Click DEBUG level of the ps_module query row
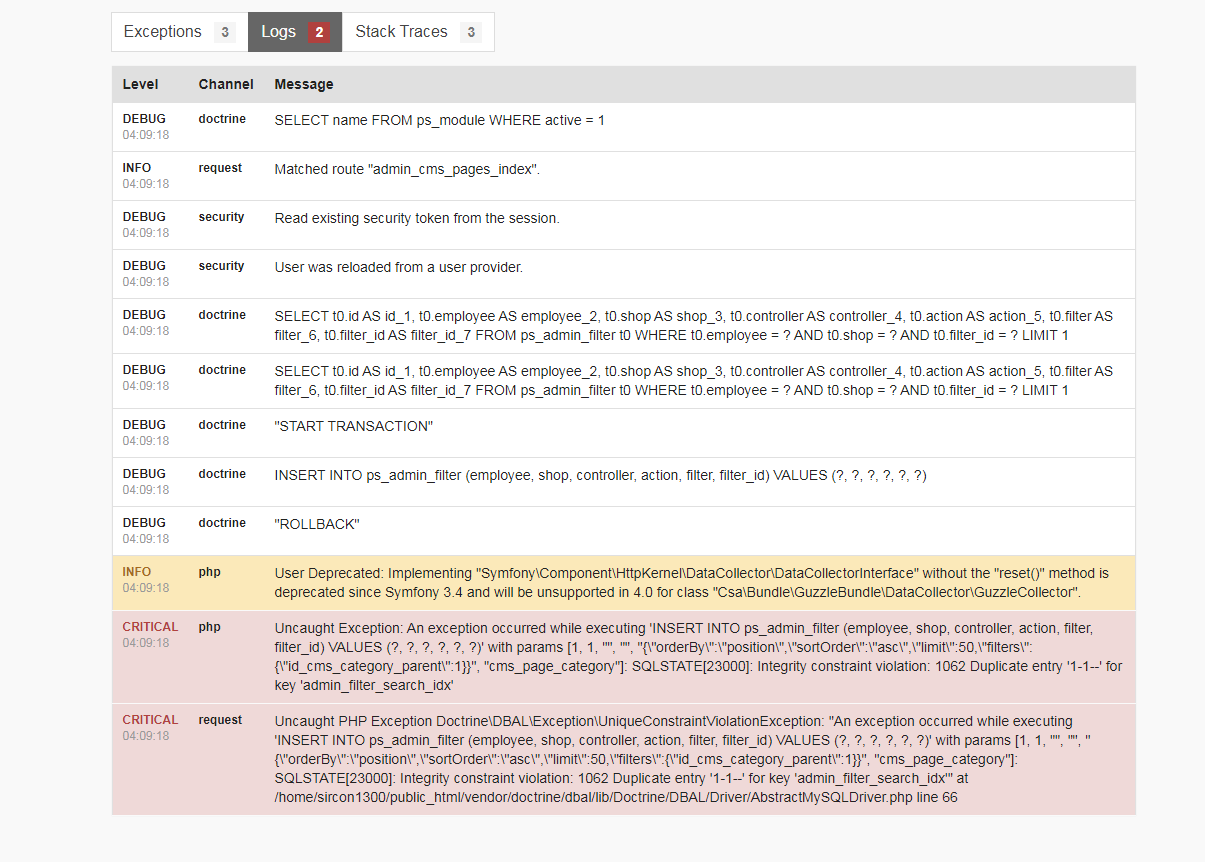The image size is (1205, 862). (x=144, y=119)
